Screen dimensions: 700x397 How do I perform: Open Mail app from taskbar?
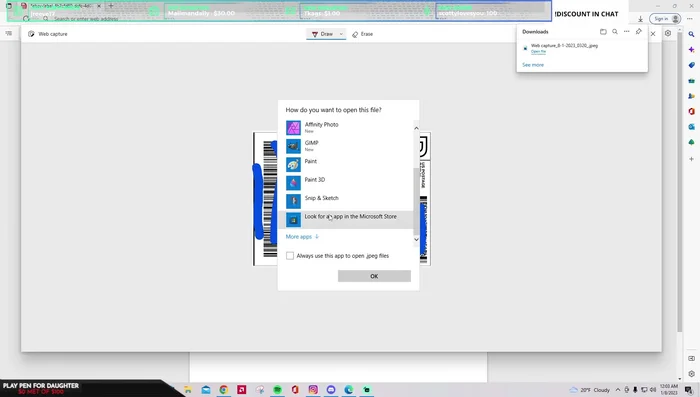click(x=206, y=390)
